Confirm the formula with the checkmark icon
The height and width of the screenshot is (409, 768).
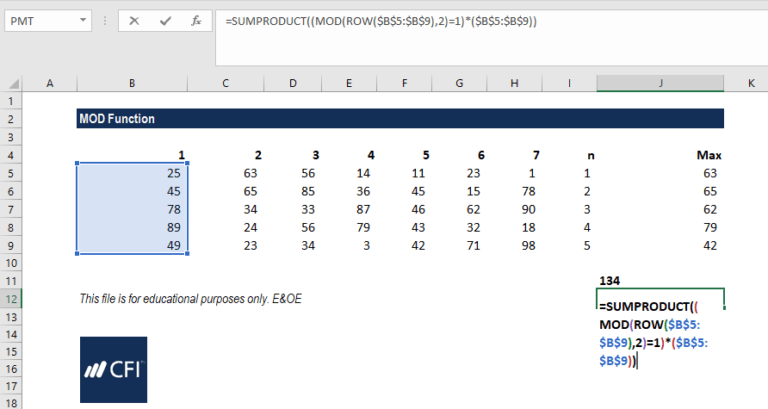coord(166,21)
